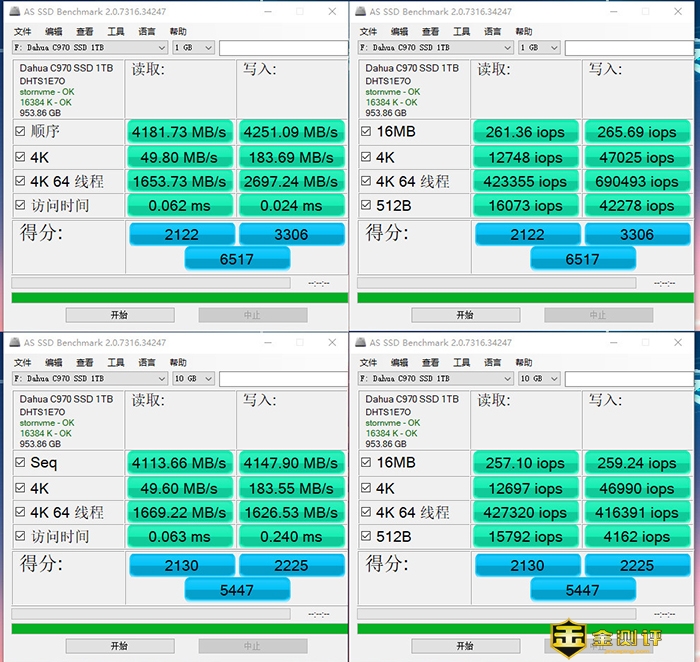Click the AS SSD icon in bottom-left window title bar
The height and width of the screenshot is (662, 700).
pos(14,343)
